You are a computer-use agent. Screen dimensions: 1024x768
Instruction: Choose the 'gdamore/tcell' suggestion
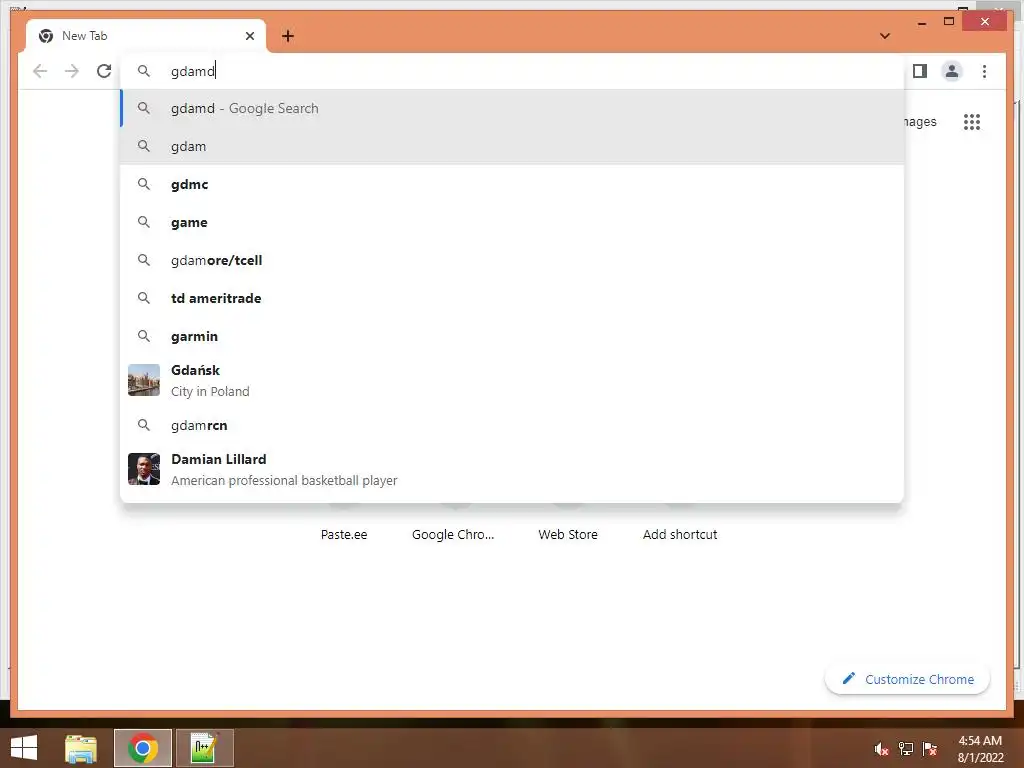tap(513, 260)
